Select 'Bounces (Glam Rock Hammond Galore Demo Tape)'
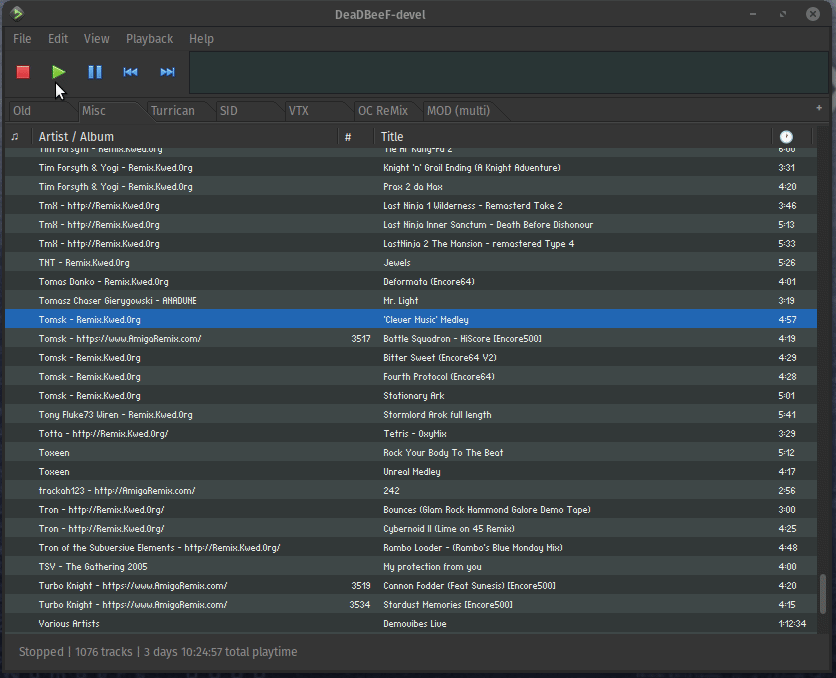Screen dimensions: 836x678 click(411, 510)
